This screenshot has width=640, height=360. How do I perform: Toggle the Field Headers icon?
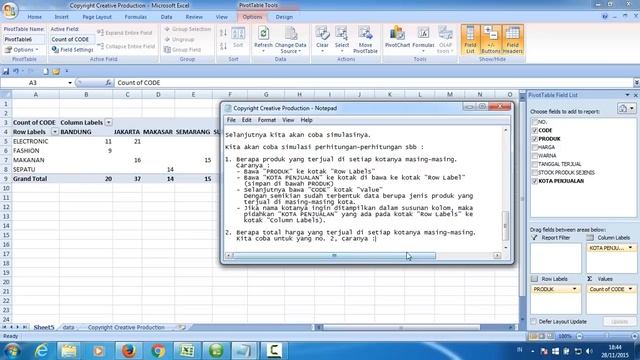pyautogui.click(x=512, y=39)
